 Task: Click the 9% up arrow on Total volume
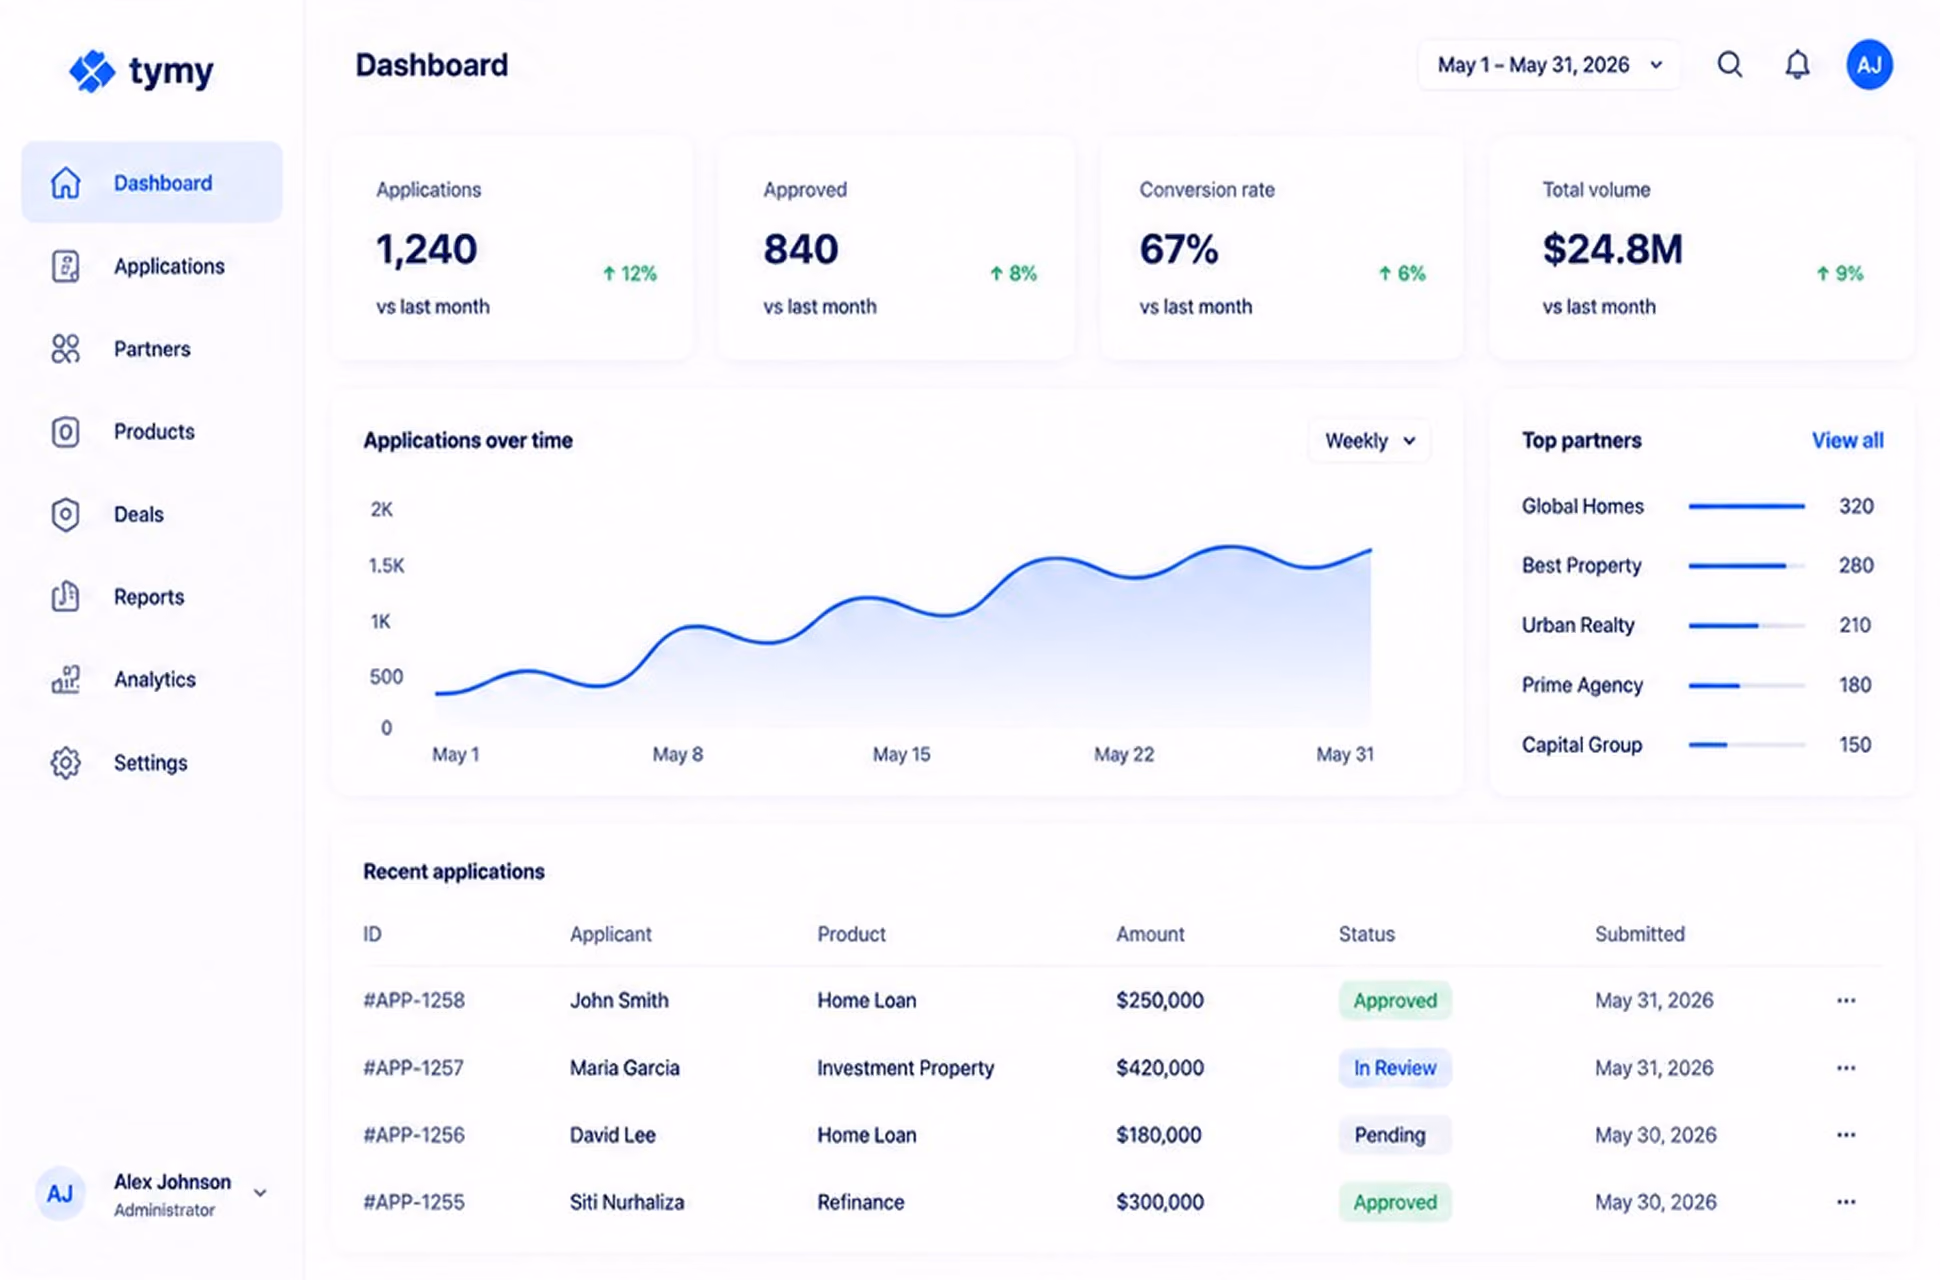pyautogui.click(x=1822, y=273)
